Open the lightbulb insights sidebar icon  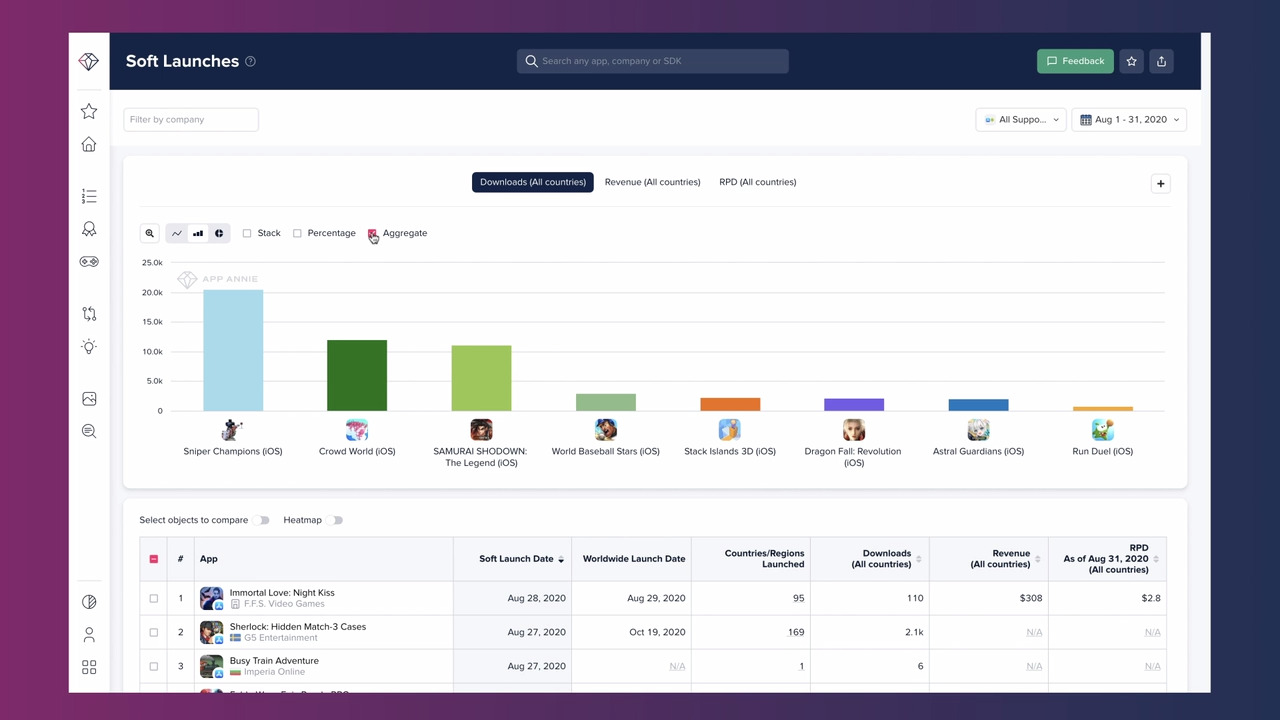pos(89,347)
